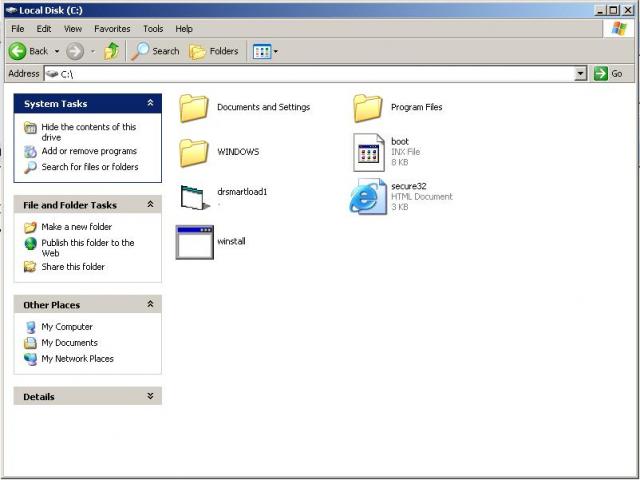The image size is (640, 480).
Task: Open My Computer from Other Places
Action: point(67,327)
